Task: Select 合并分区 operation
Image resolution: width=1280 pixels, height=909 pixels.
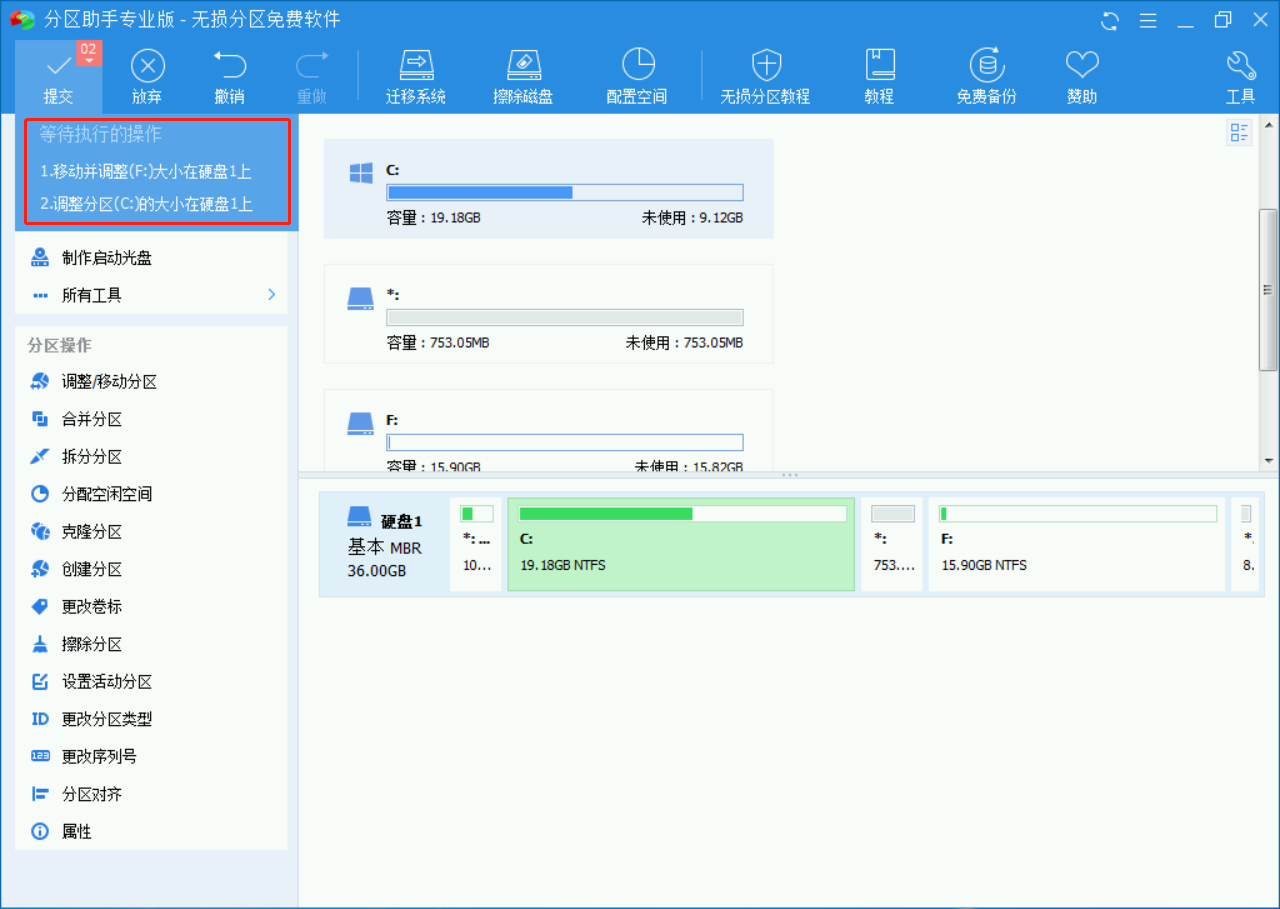Action: click(x=152, y=420)
